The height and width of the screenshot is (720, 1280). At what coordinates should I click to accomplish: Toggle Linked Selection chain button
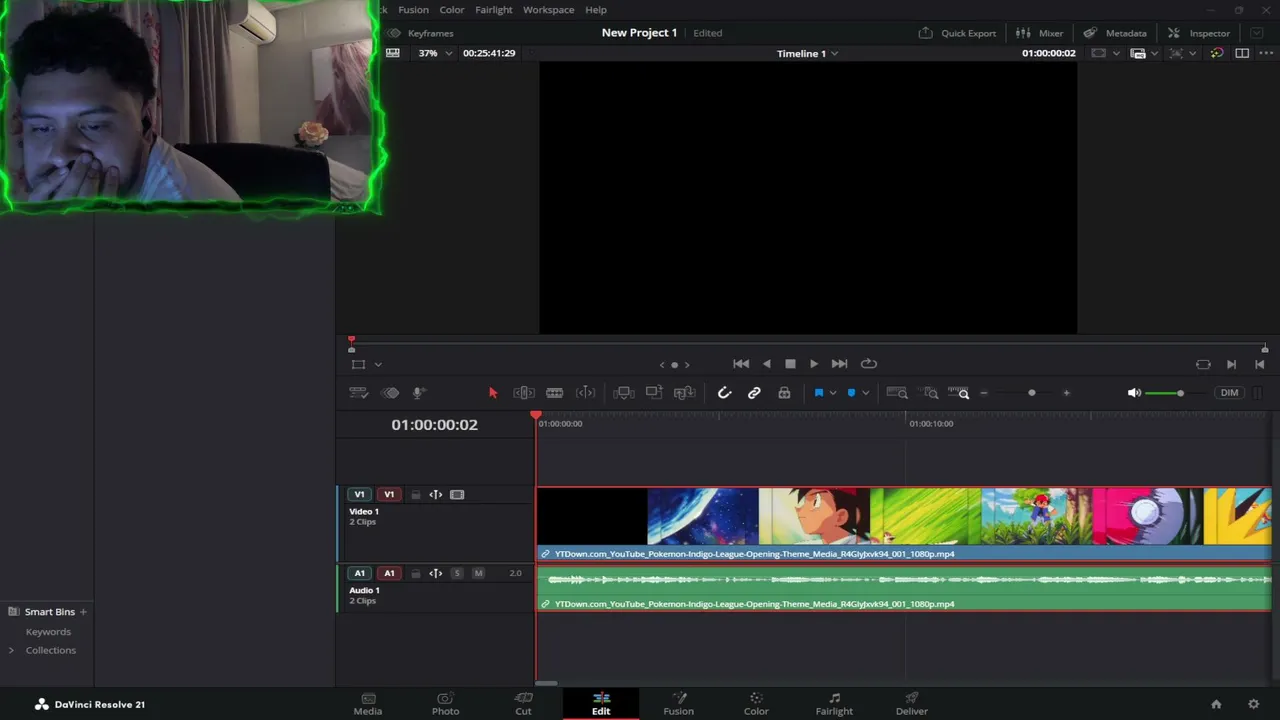pos(754,393)
